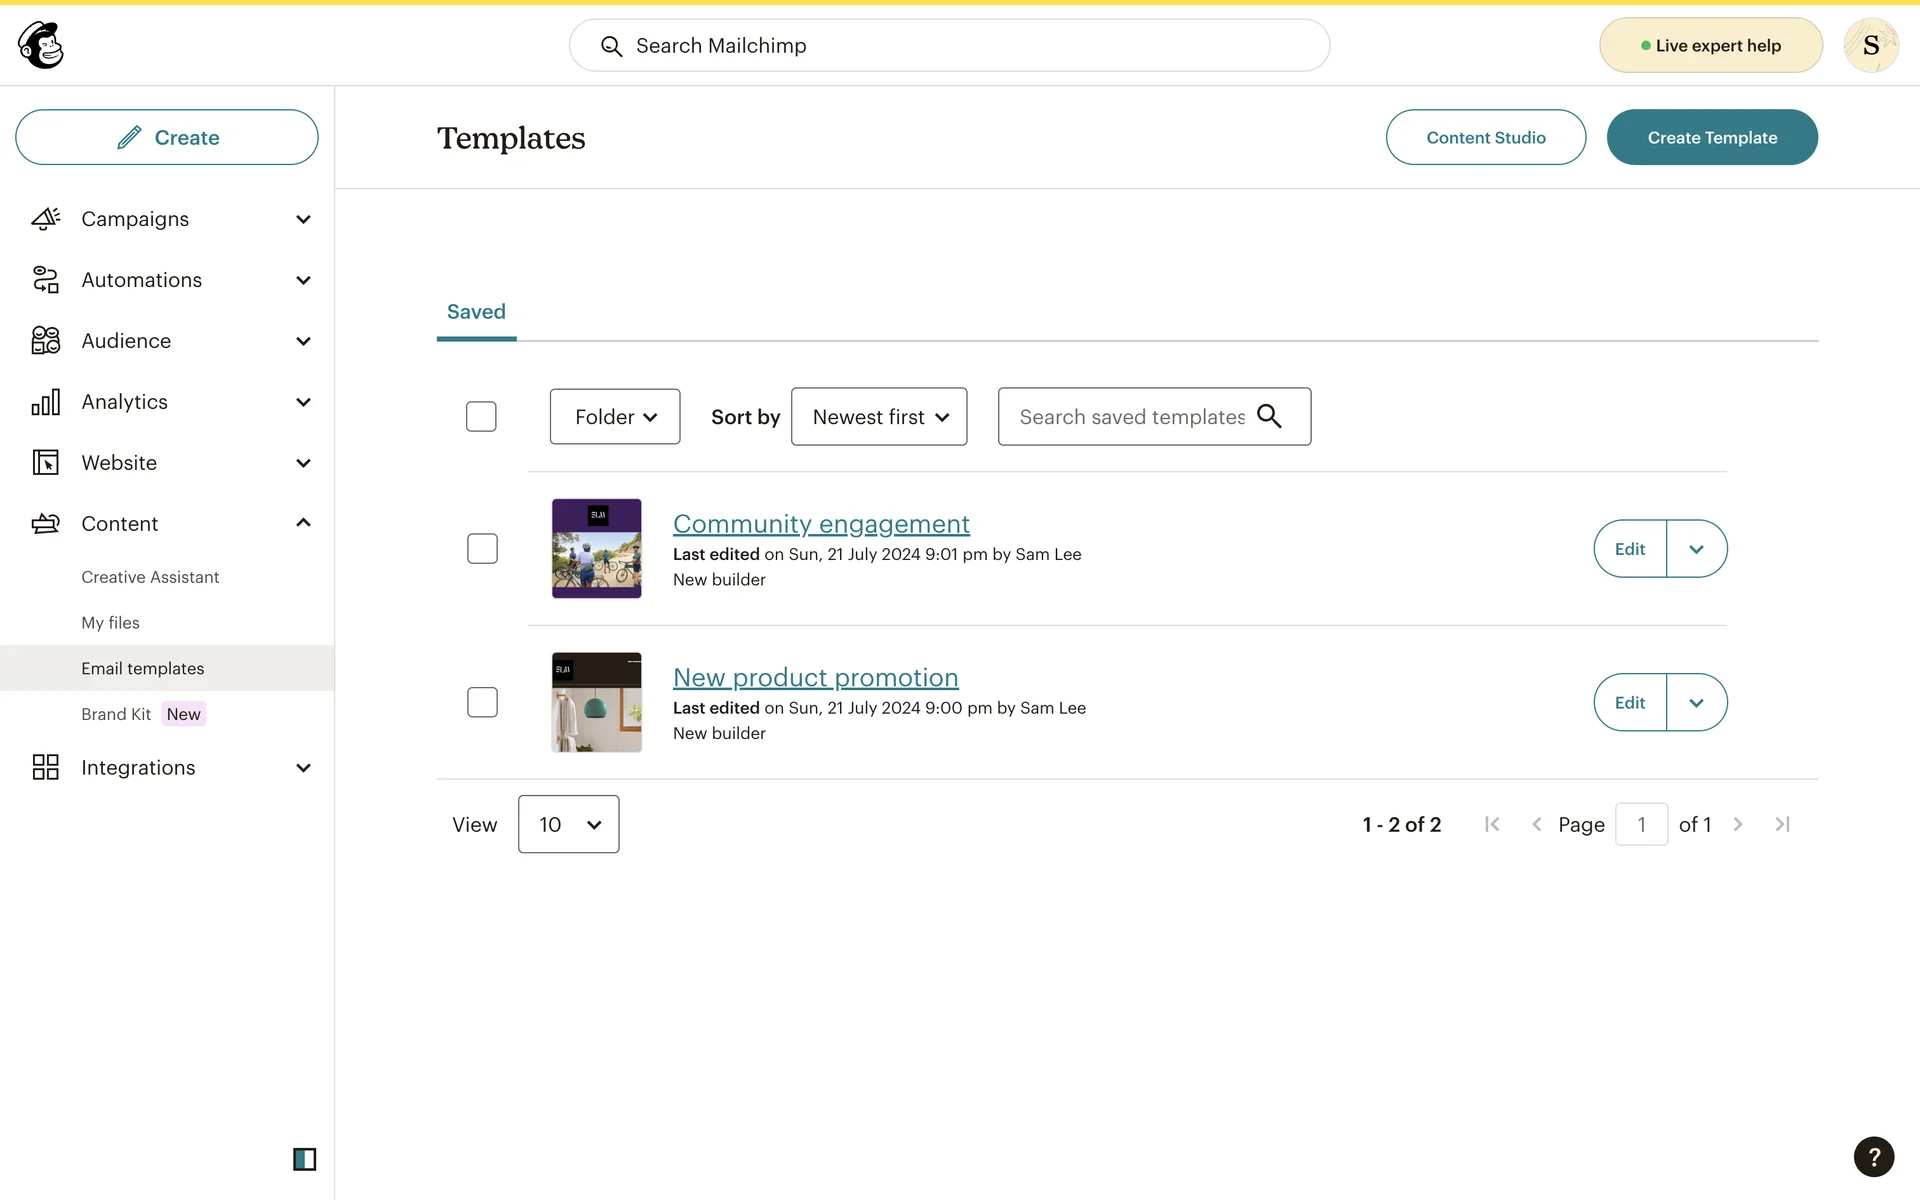The height and width of the screenshot is (1200, 1920).
Task: Collapse the sidebar with the panel icon
Action: tap(304, 1159)
